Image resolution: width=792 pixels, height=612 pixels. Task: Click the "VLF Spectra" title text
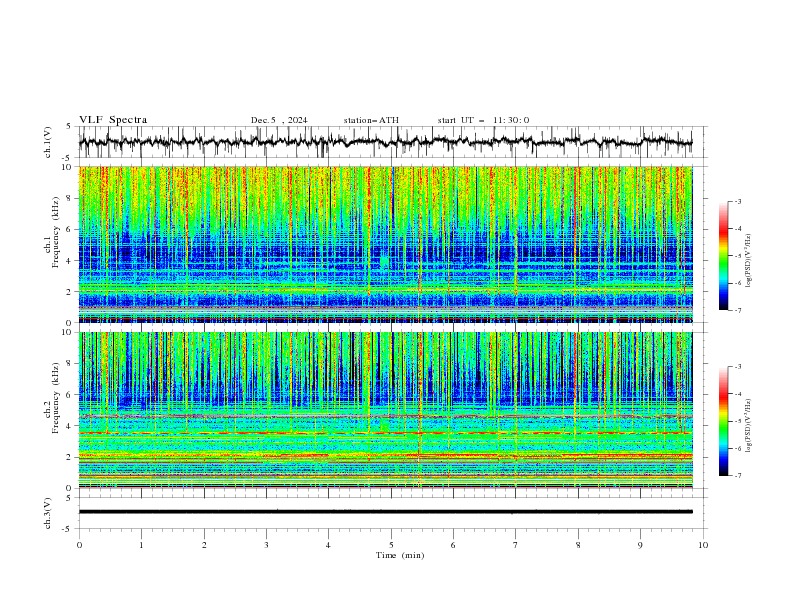(113, 120)
